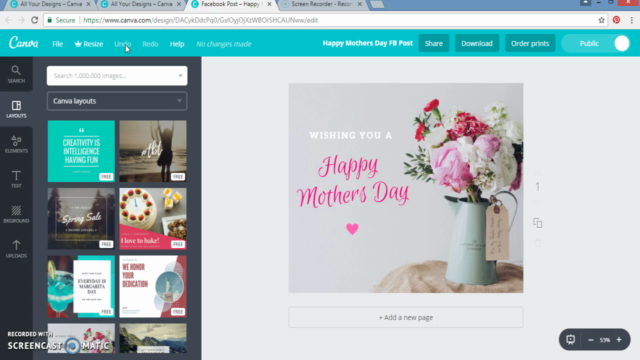Expand the Canva layouts dropdown

point(117,101)
